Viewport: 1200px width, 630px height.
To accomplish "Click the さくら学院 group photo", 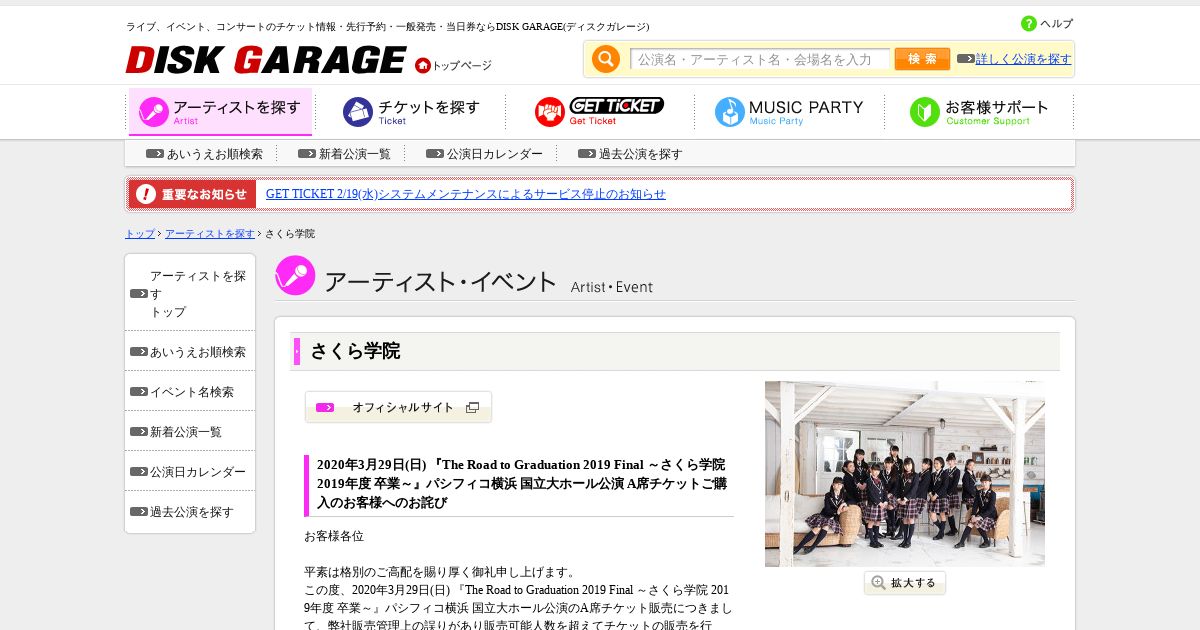I will 905,474.
